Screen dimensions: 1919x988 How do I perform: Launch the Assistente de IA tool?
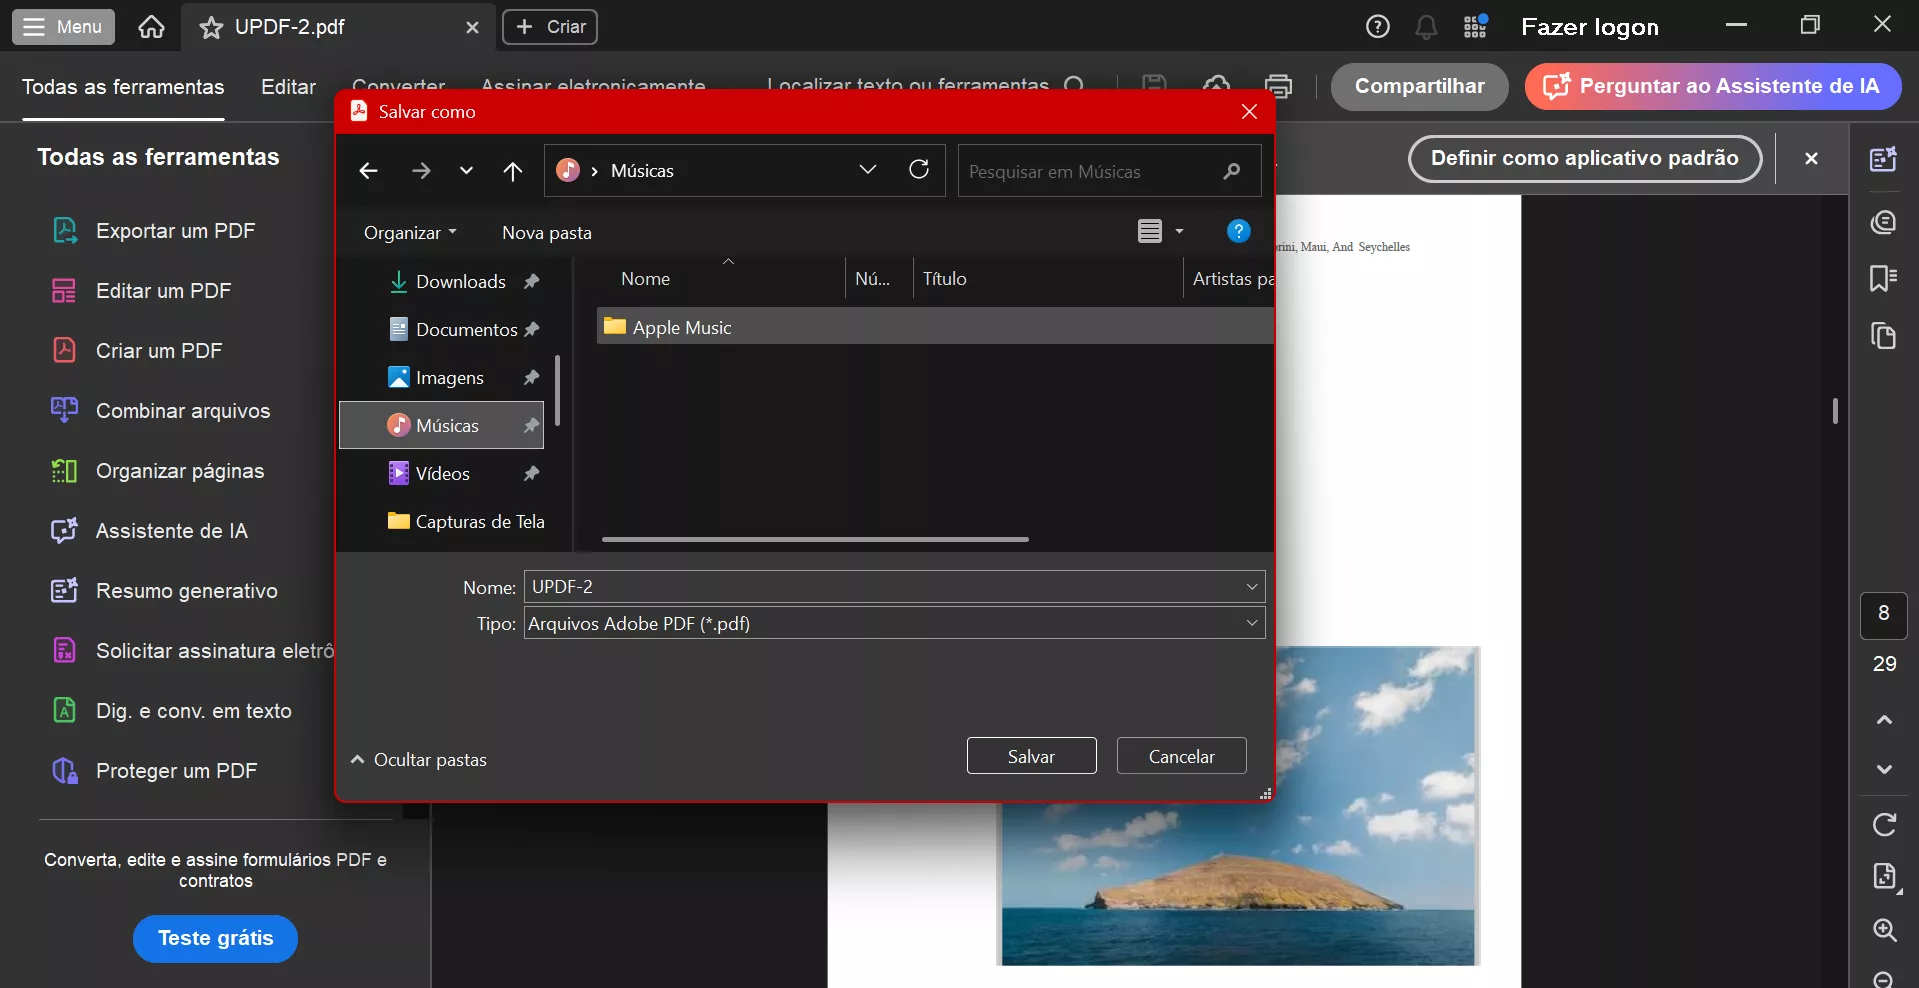[x=171, y=531]
